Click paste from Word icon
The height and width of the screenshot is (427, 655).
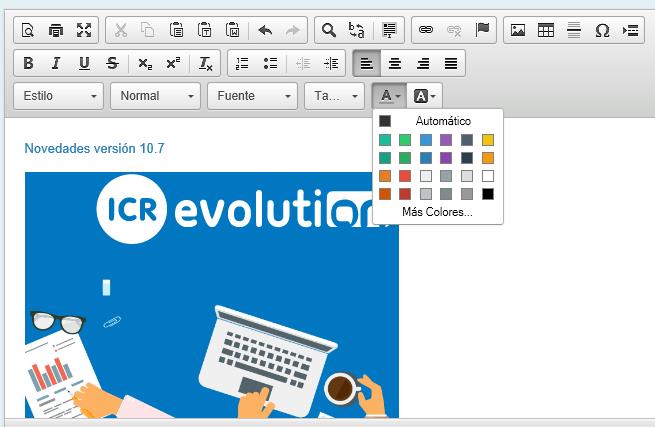(232, 30)
